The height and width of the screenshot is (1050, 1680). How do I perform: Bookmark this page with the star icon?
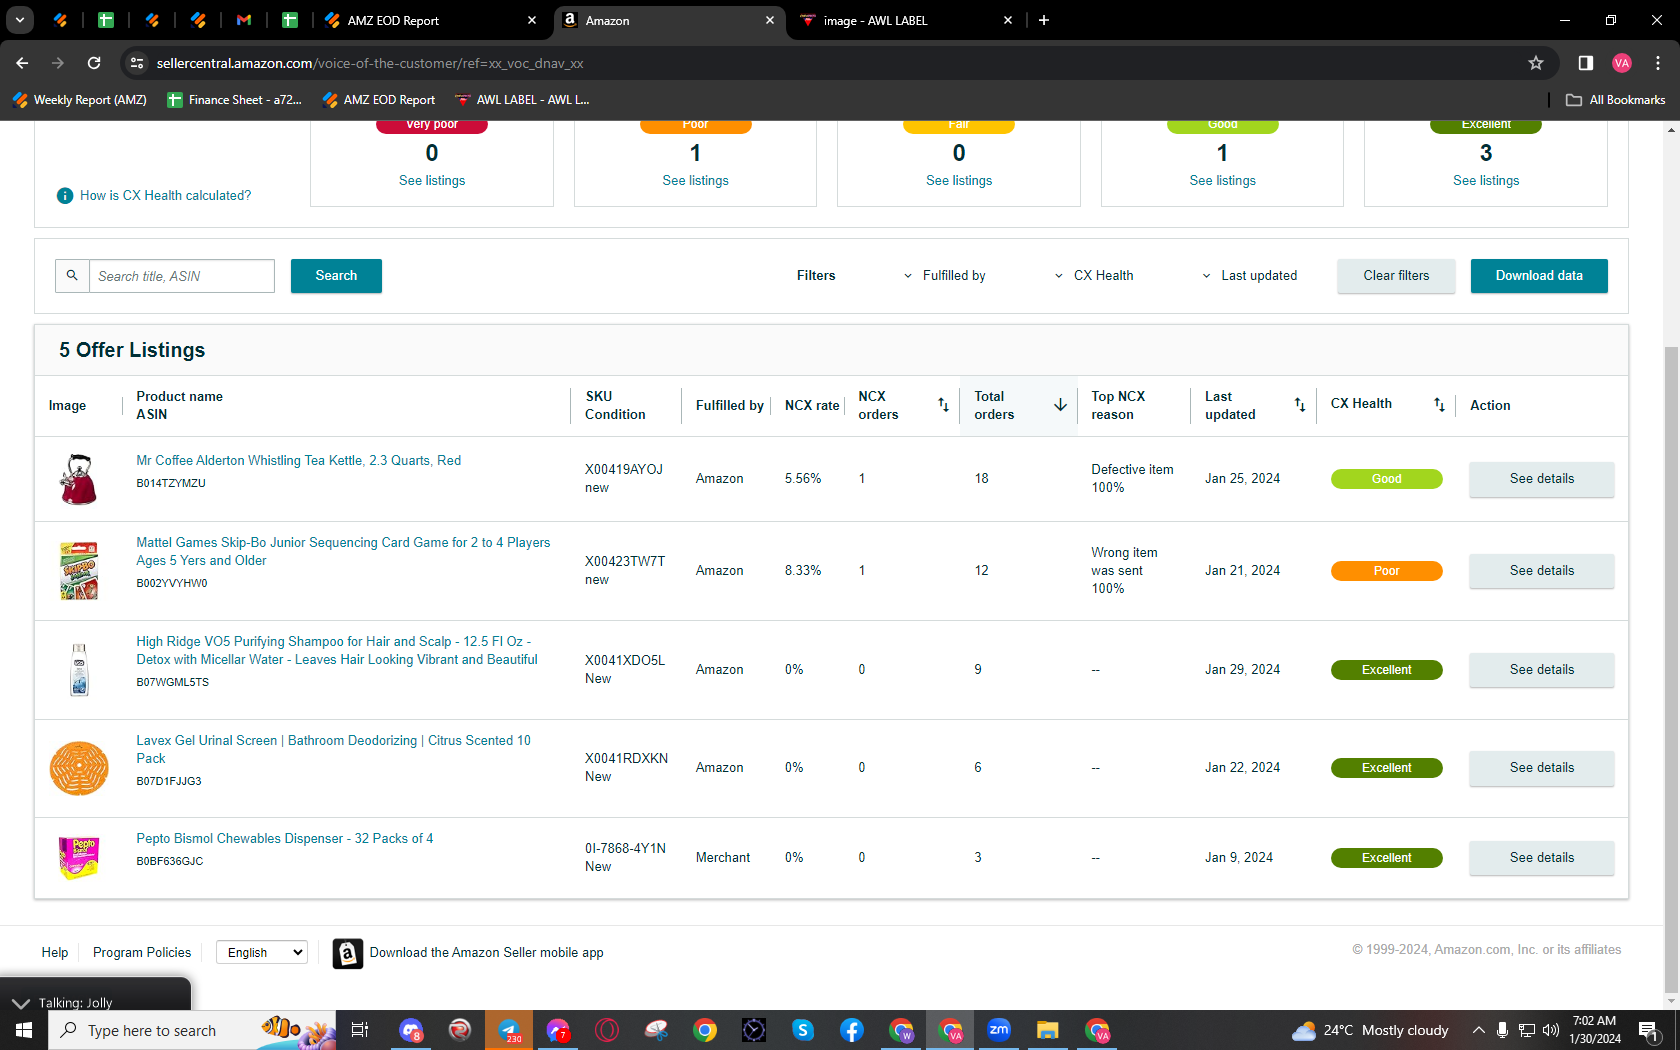point(1536,63)
